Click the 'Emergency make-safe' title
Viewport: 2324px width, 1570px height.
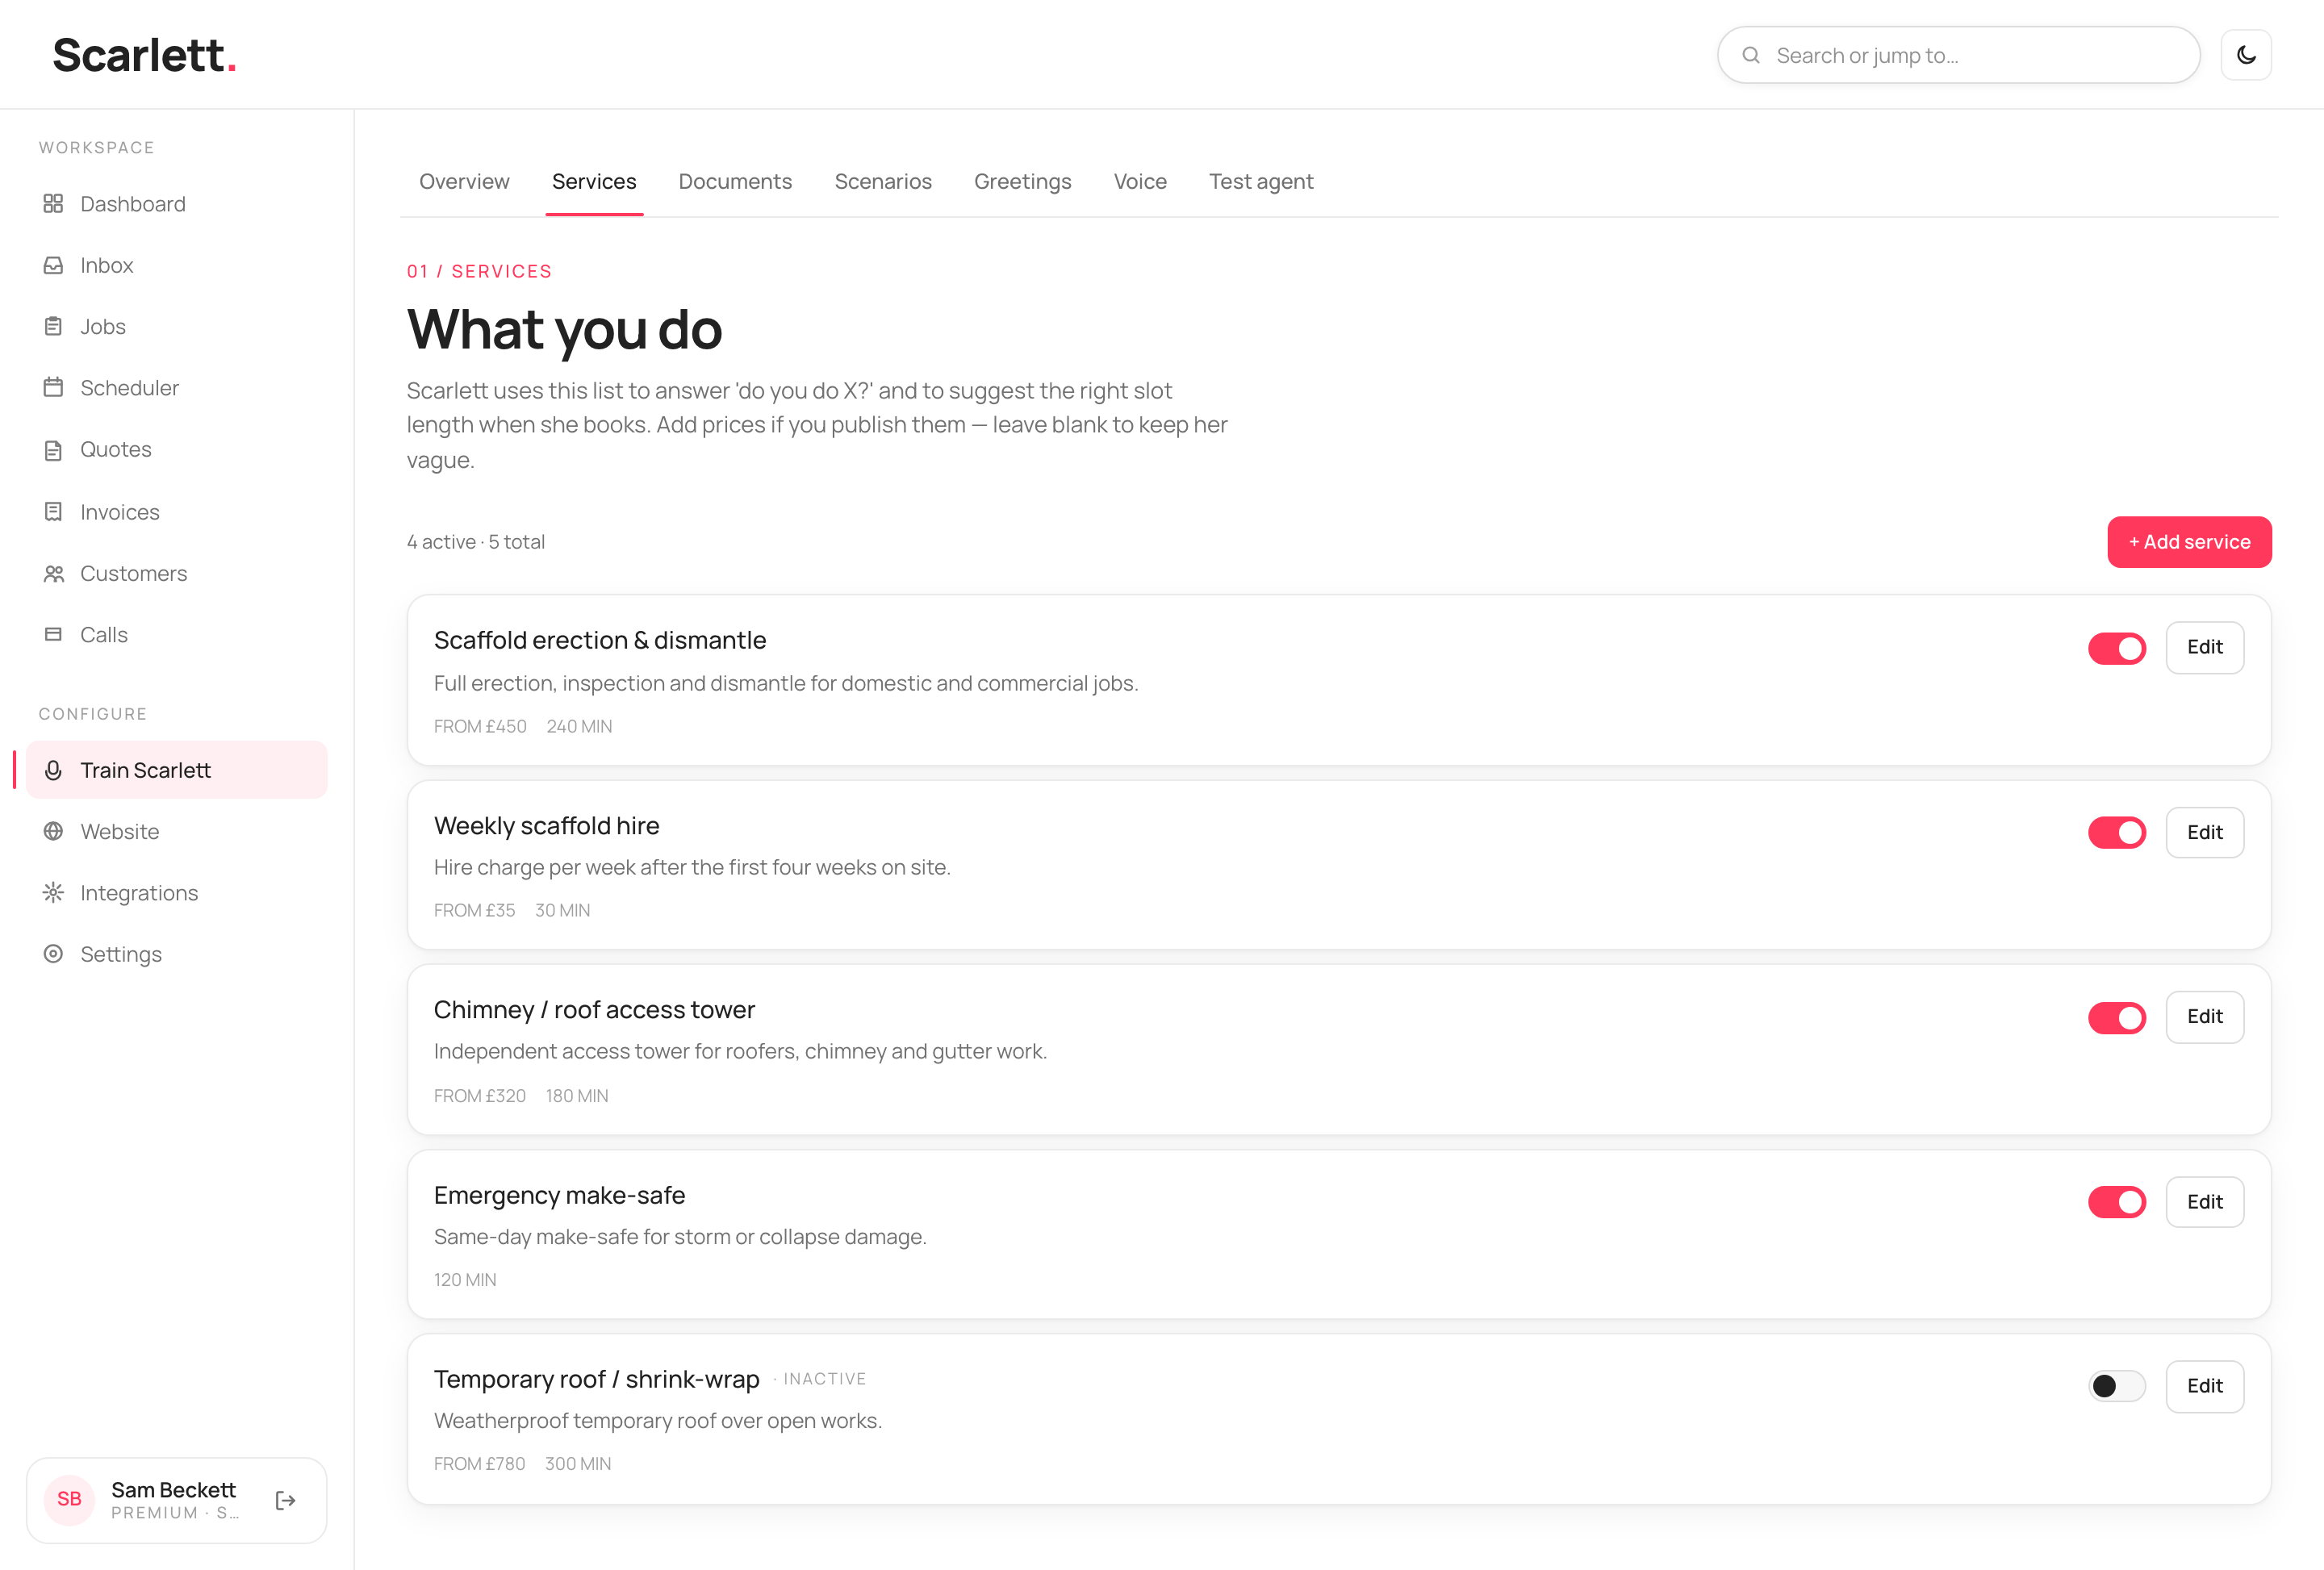tap(559, 1196)
